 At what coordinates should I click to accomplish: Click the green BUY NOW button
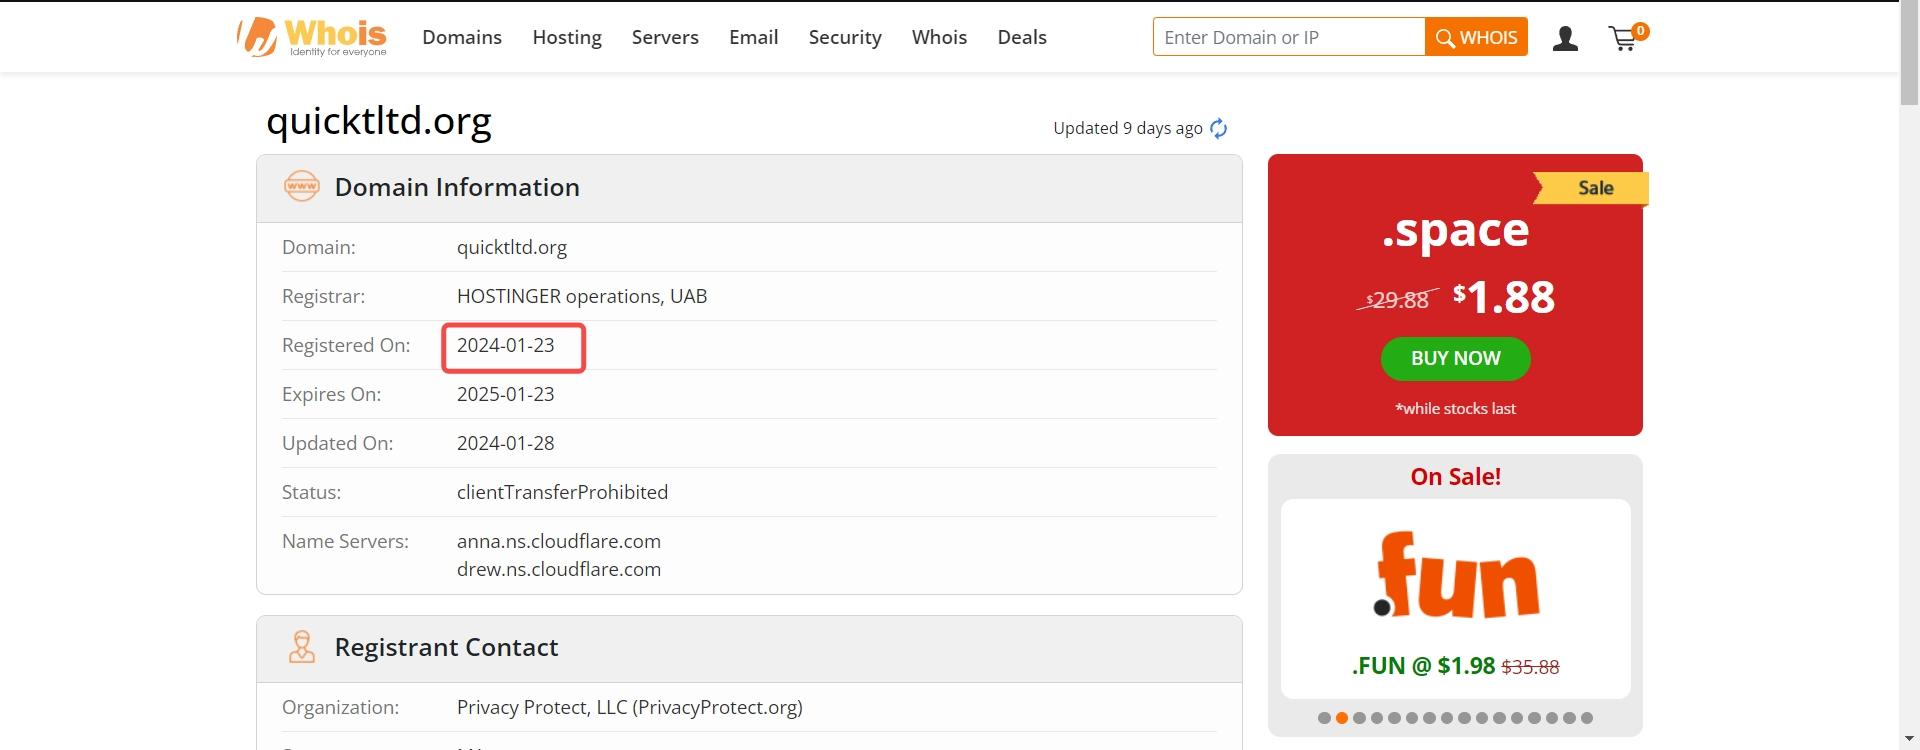pos(1455,358)
